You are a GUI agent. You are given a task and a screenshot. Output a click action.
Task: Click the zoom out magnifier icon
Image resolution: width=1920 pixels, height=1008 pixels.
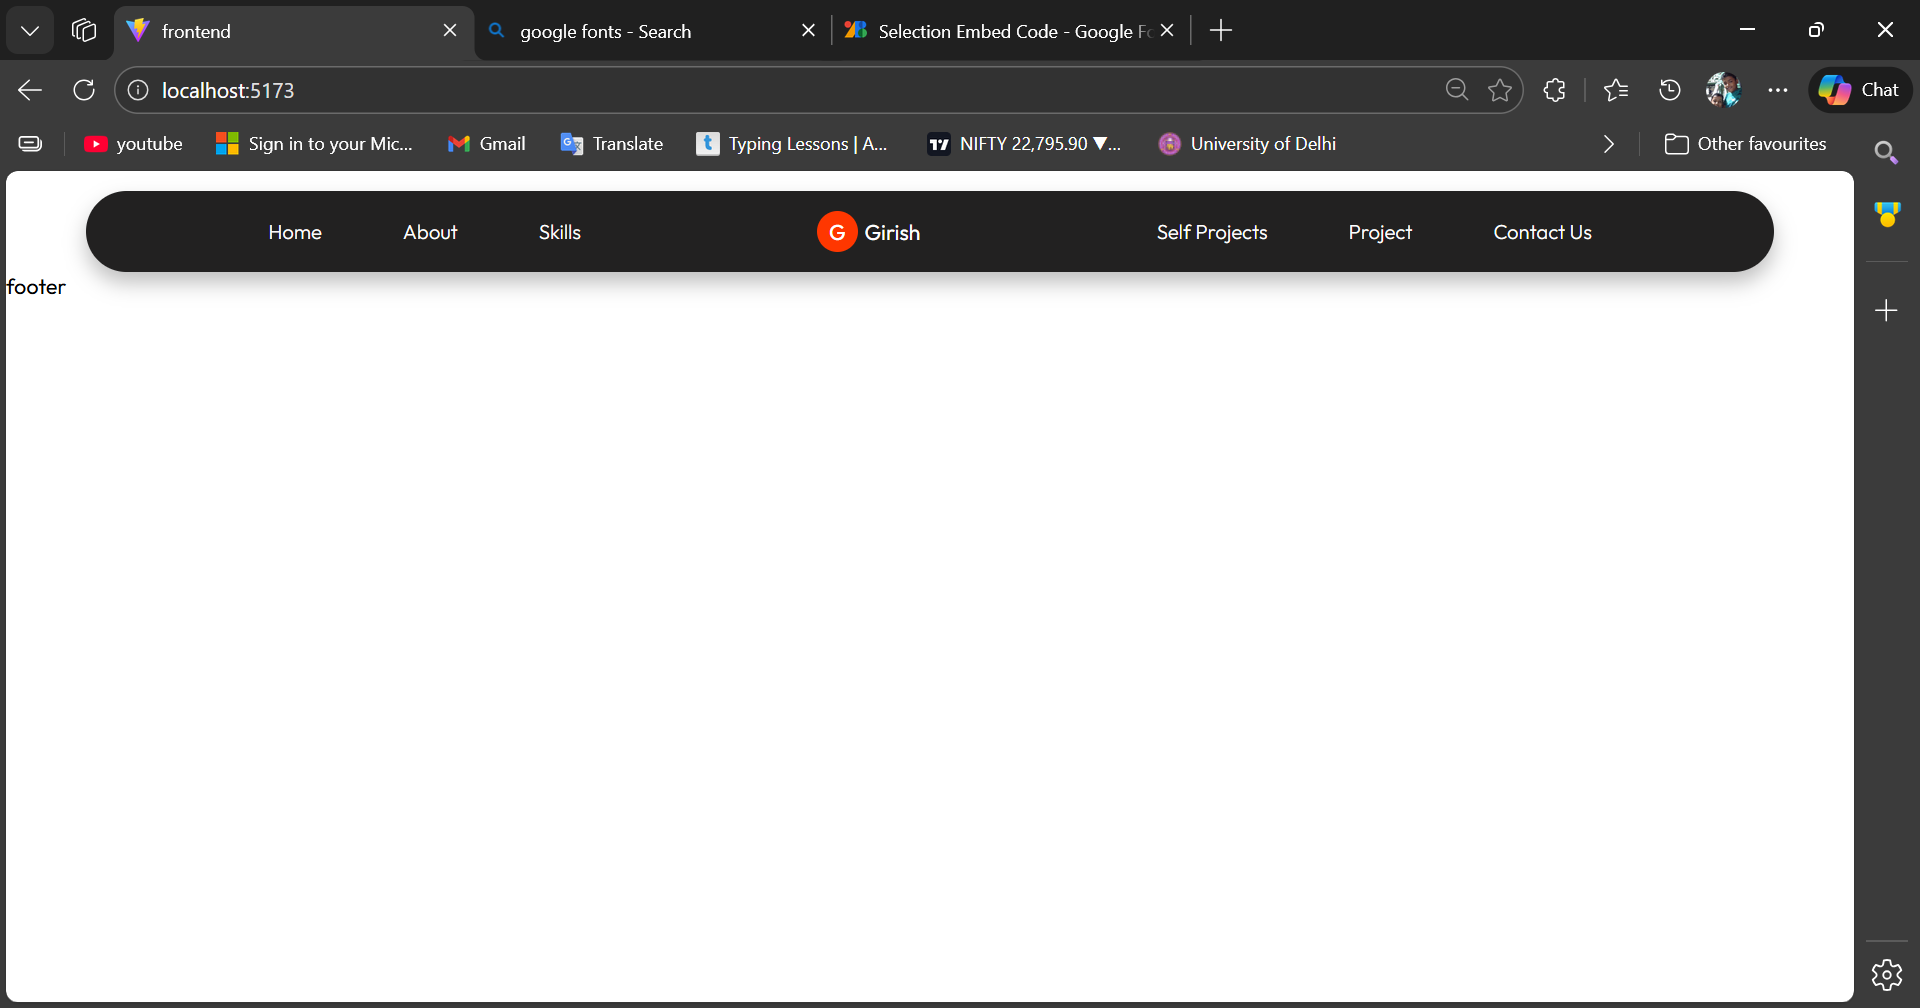tap(1457, 90)
